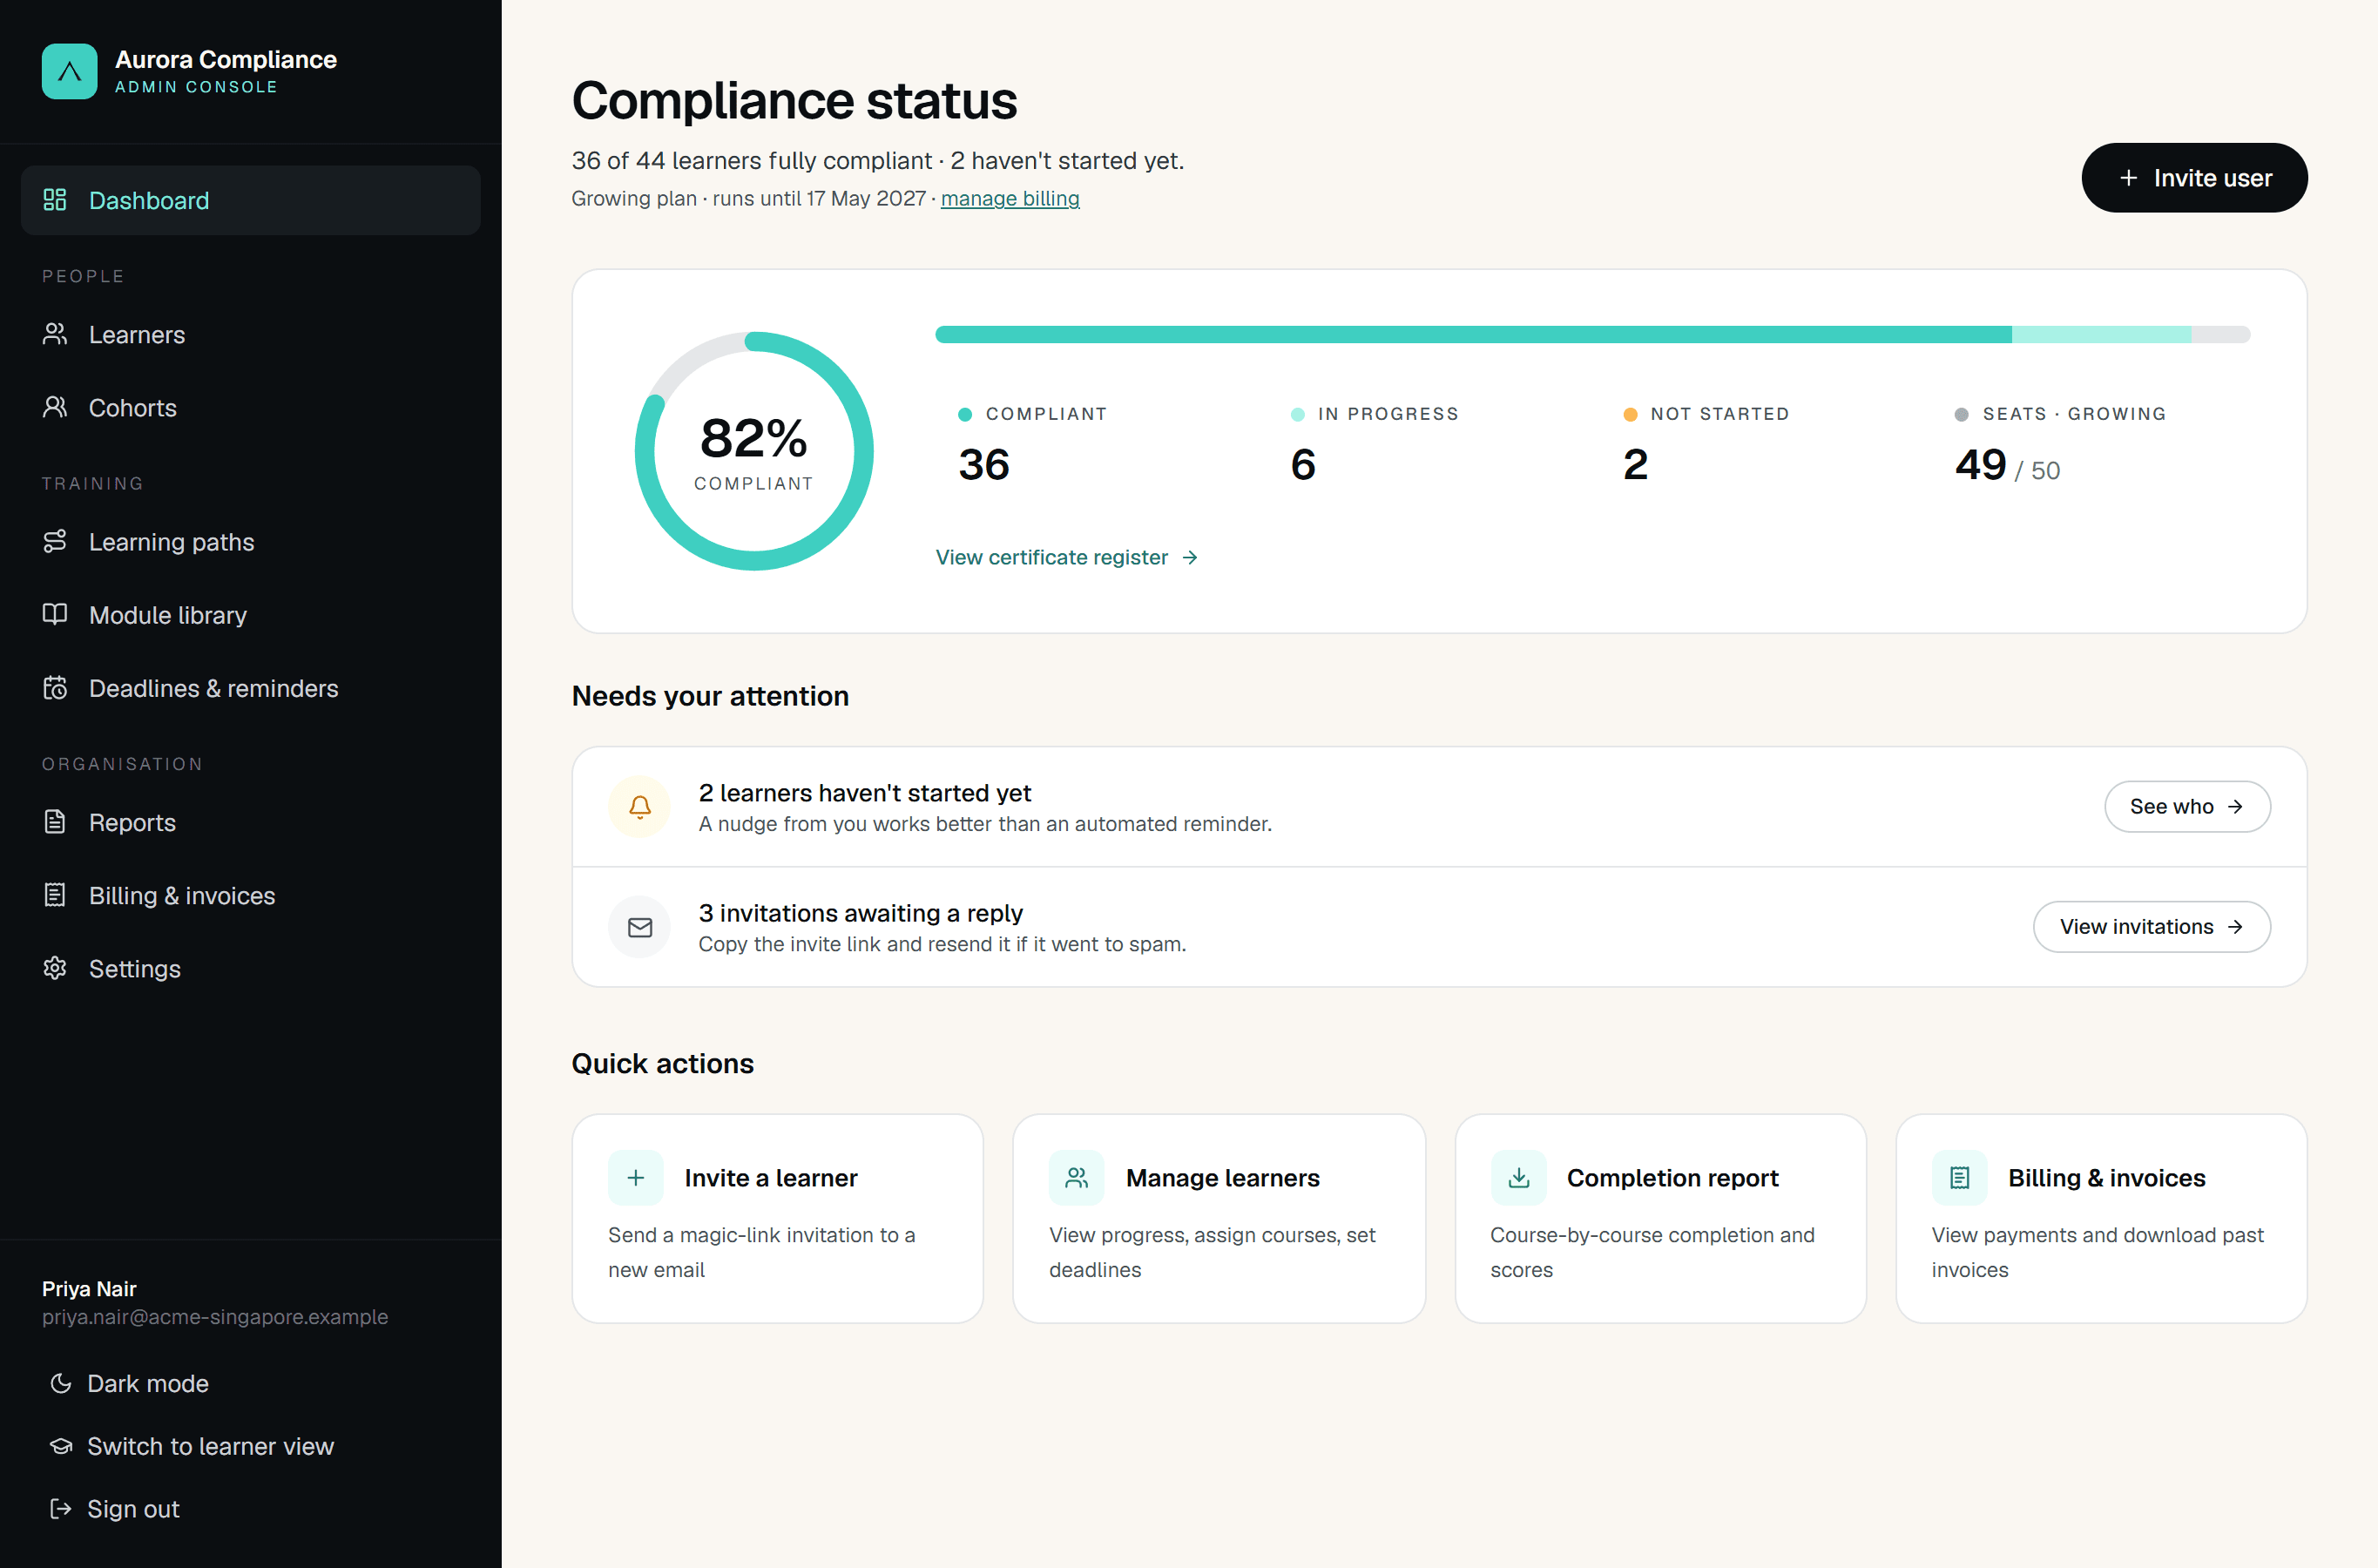Image resolution: width=2378 pixels, height=1568 pixels.
Task: Click the arrow beside View certificate register
Action: (x=1190, y=558)
